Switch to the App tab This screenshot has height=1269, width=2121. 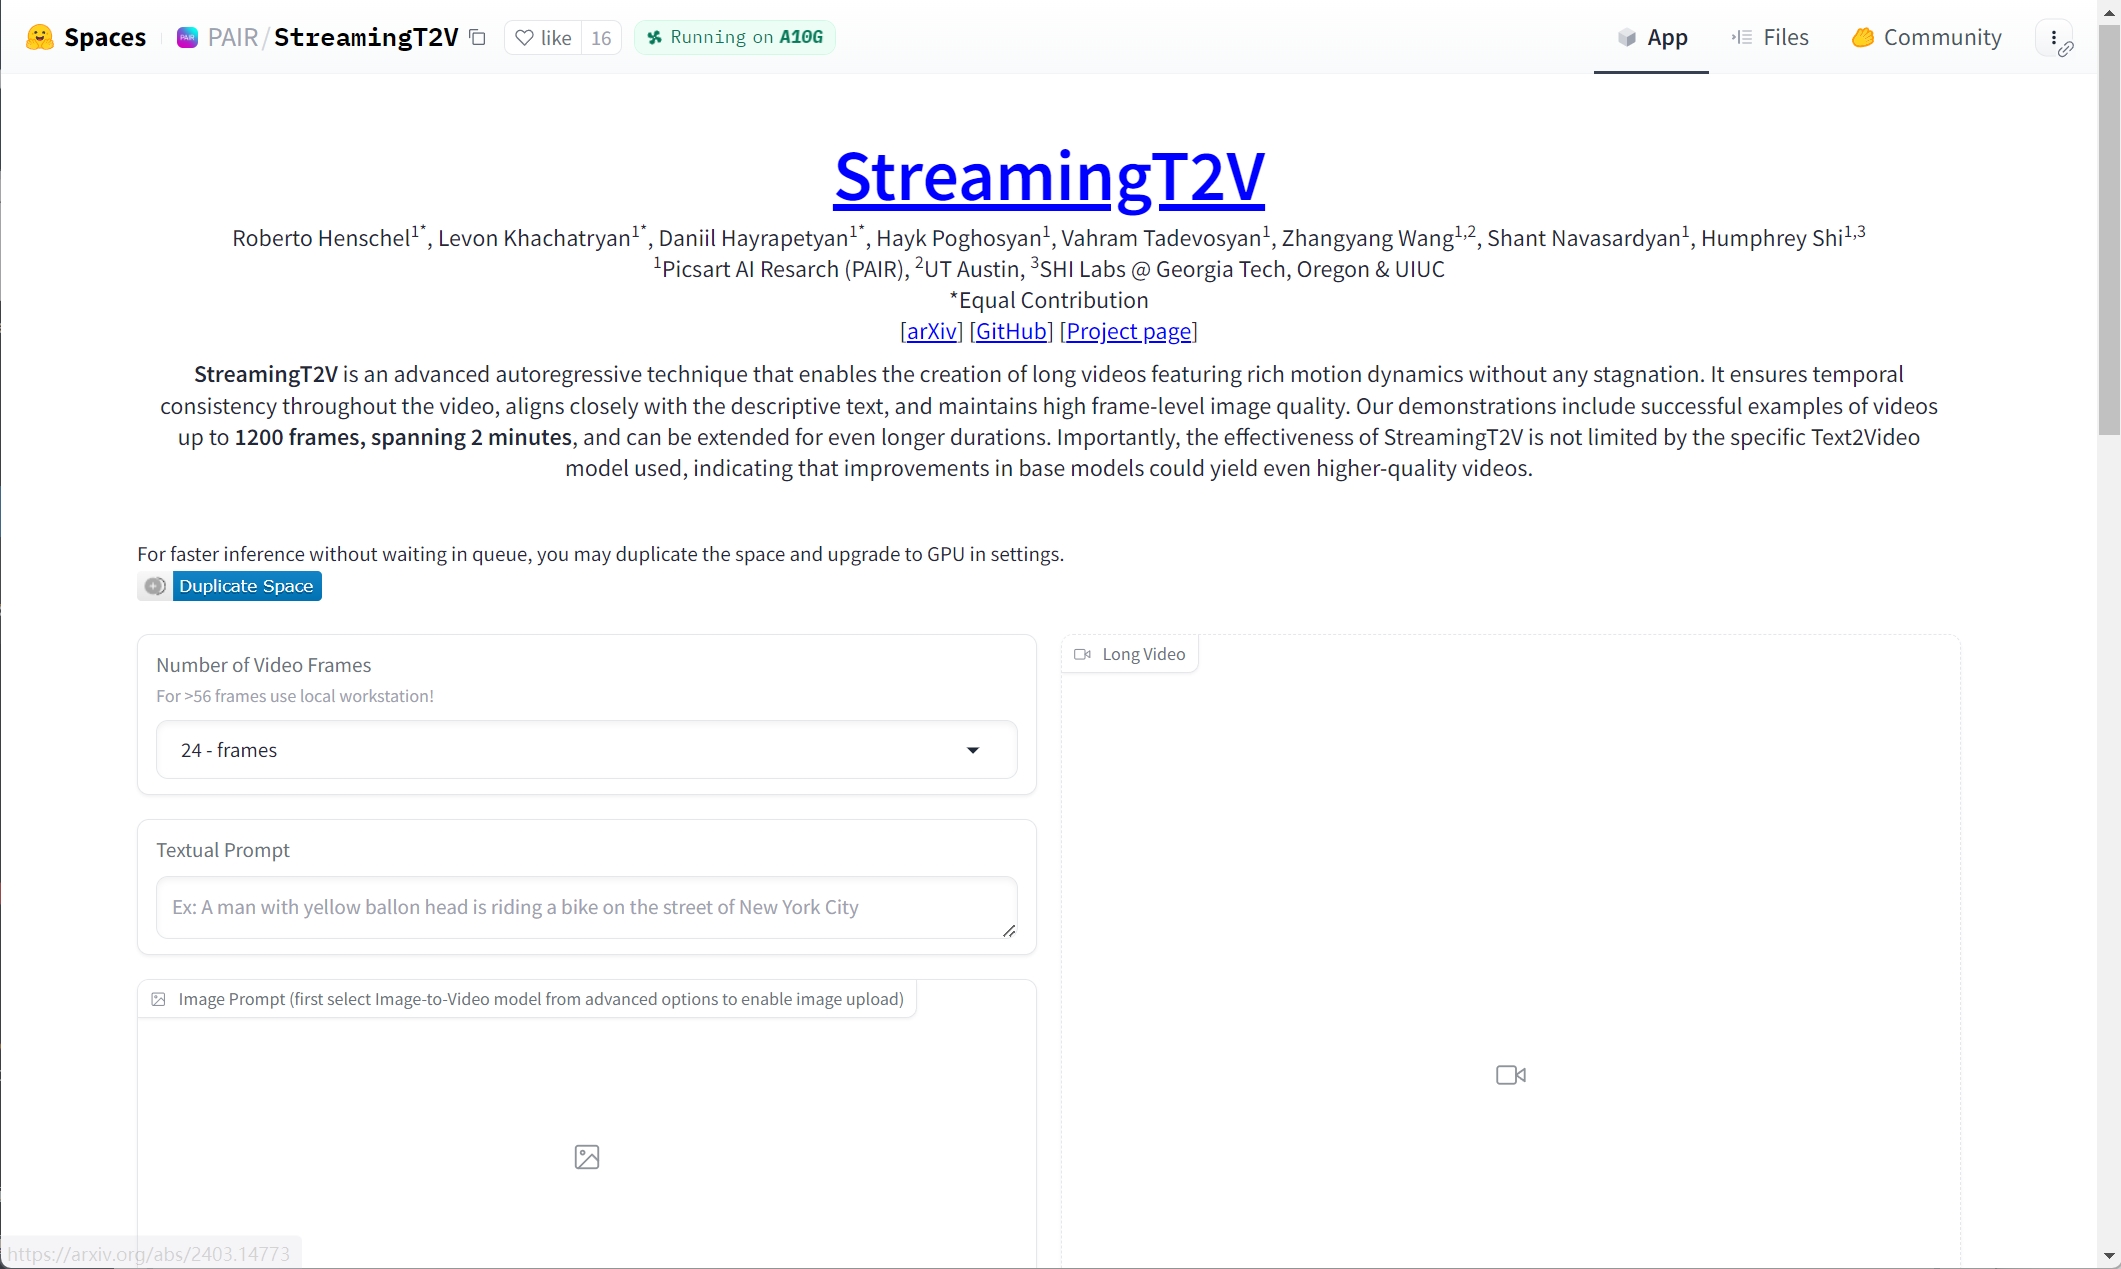[x=1652, y=37]
